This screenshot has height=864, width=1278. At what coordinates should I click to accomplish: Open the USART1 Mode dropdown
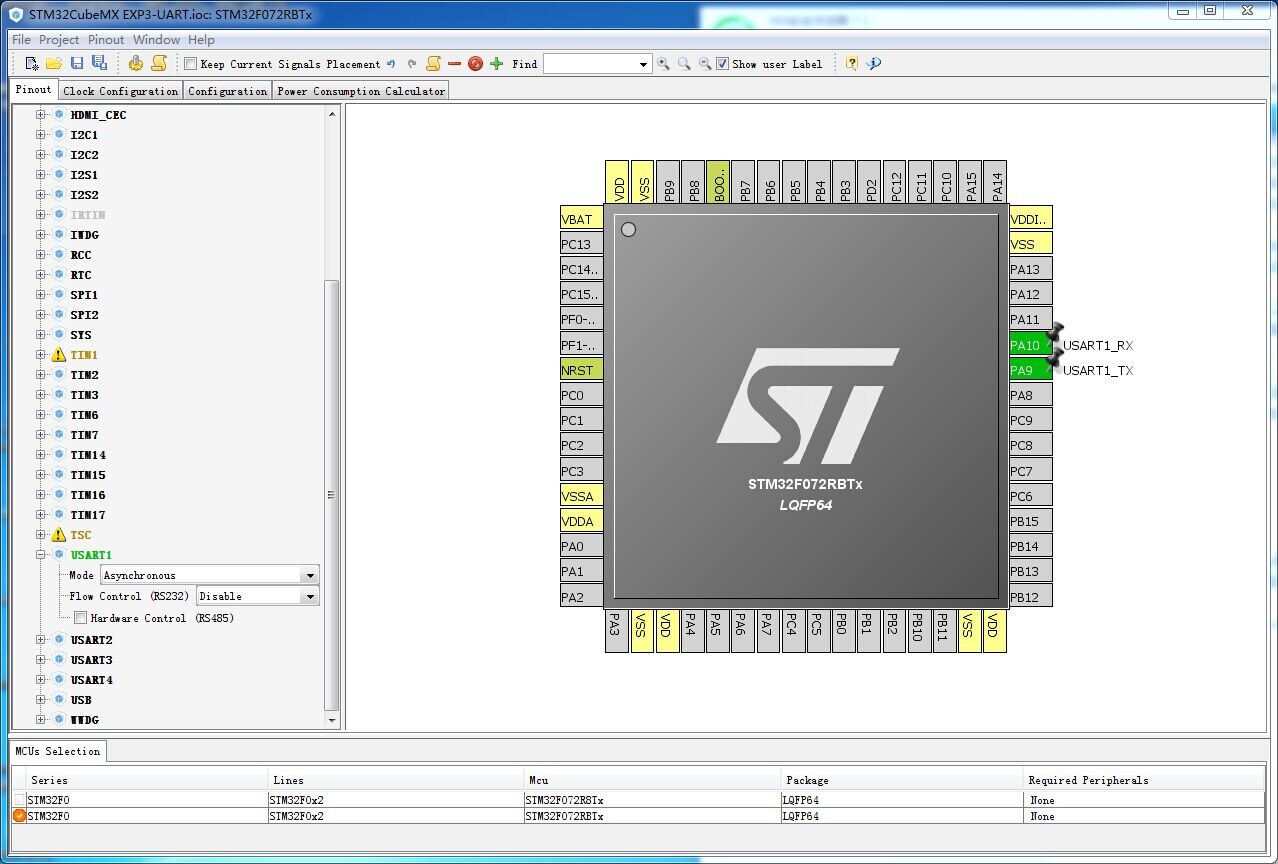pos(310,576)
